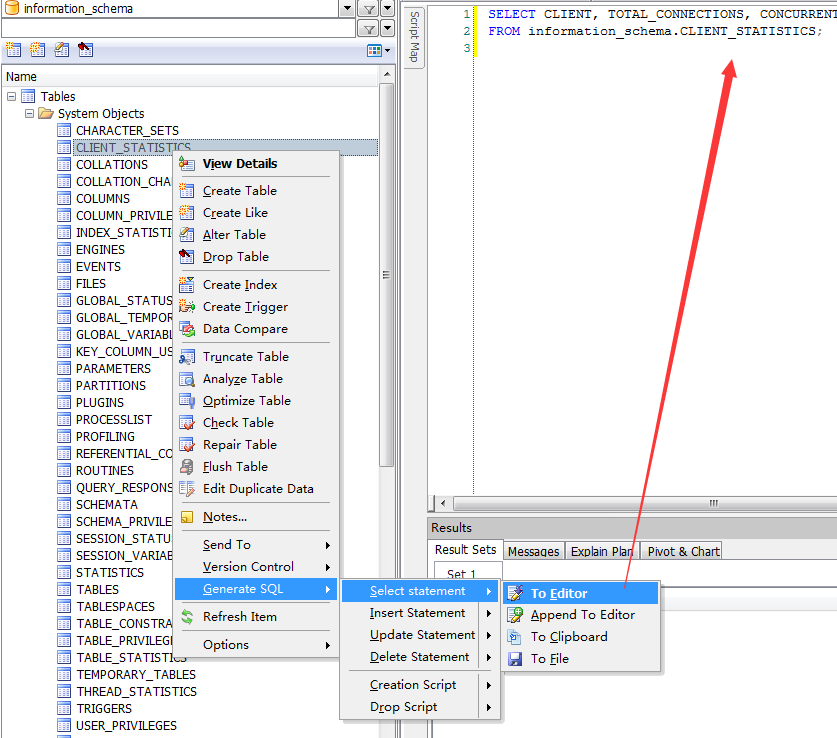
Task: Click the Alter Table toolbar icon
Action: (62, 50)
